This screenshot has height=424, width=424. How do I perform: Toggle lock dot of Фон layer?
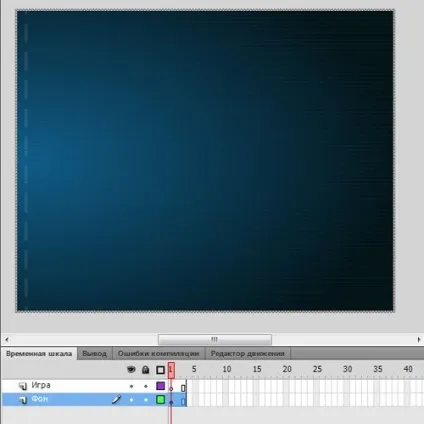pyautogui.click(x=146, y=400)
